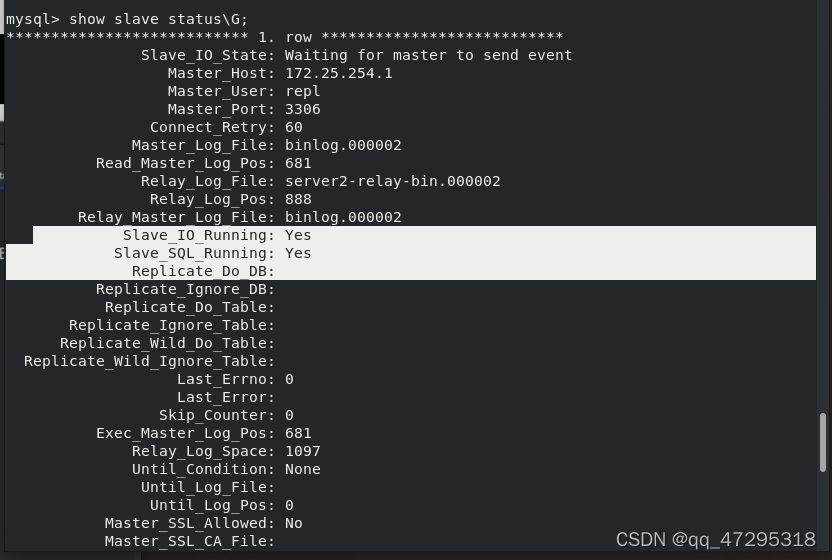Click the Slave_IO_Running Yes value

[298, 235]
